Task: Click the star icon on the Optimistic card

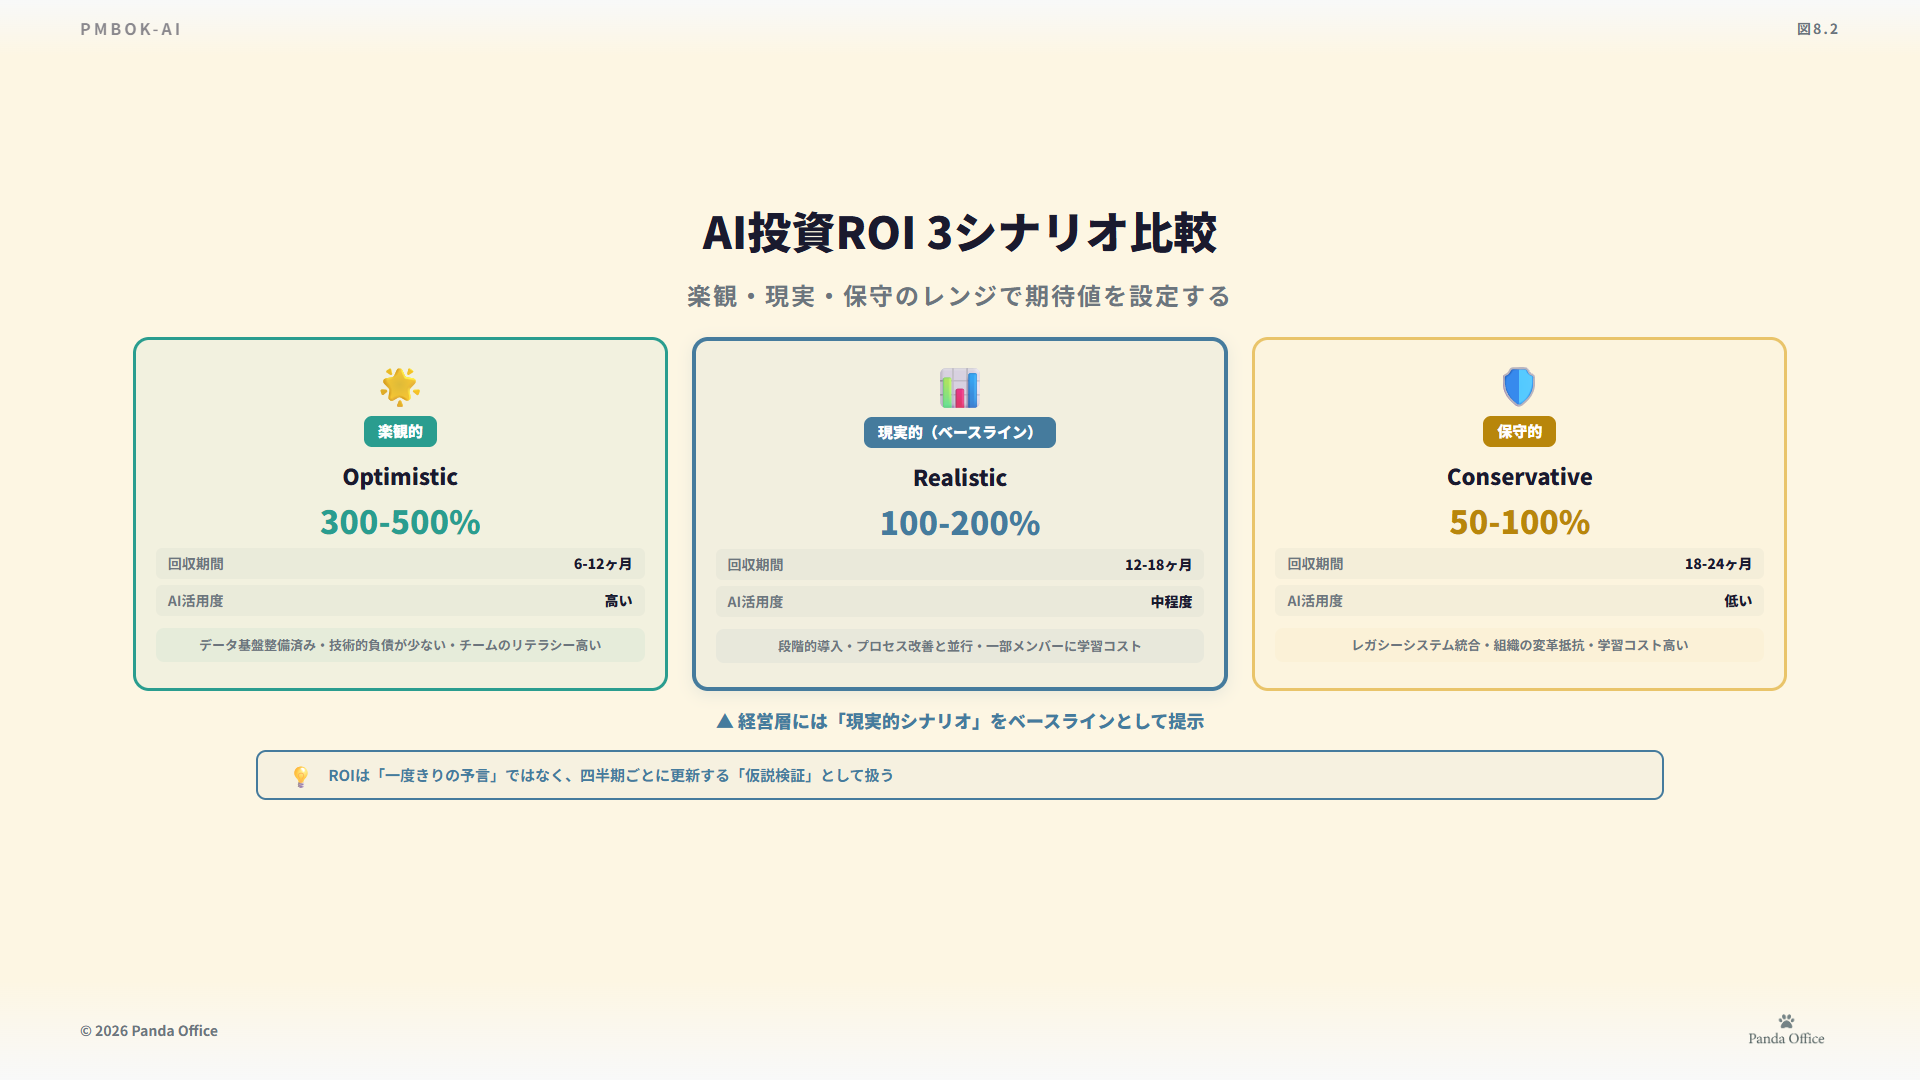Action: (400, 386)
